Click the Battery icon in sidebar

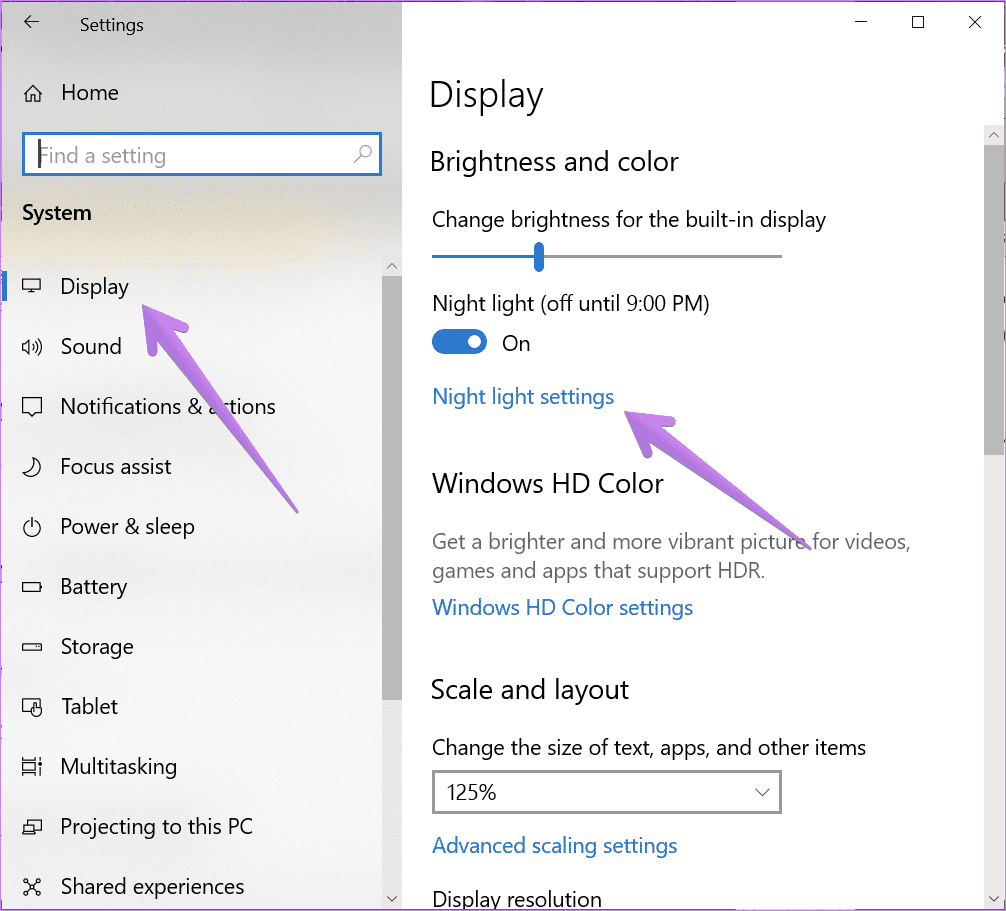(x=32, y=587)
